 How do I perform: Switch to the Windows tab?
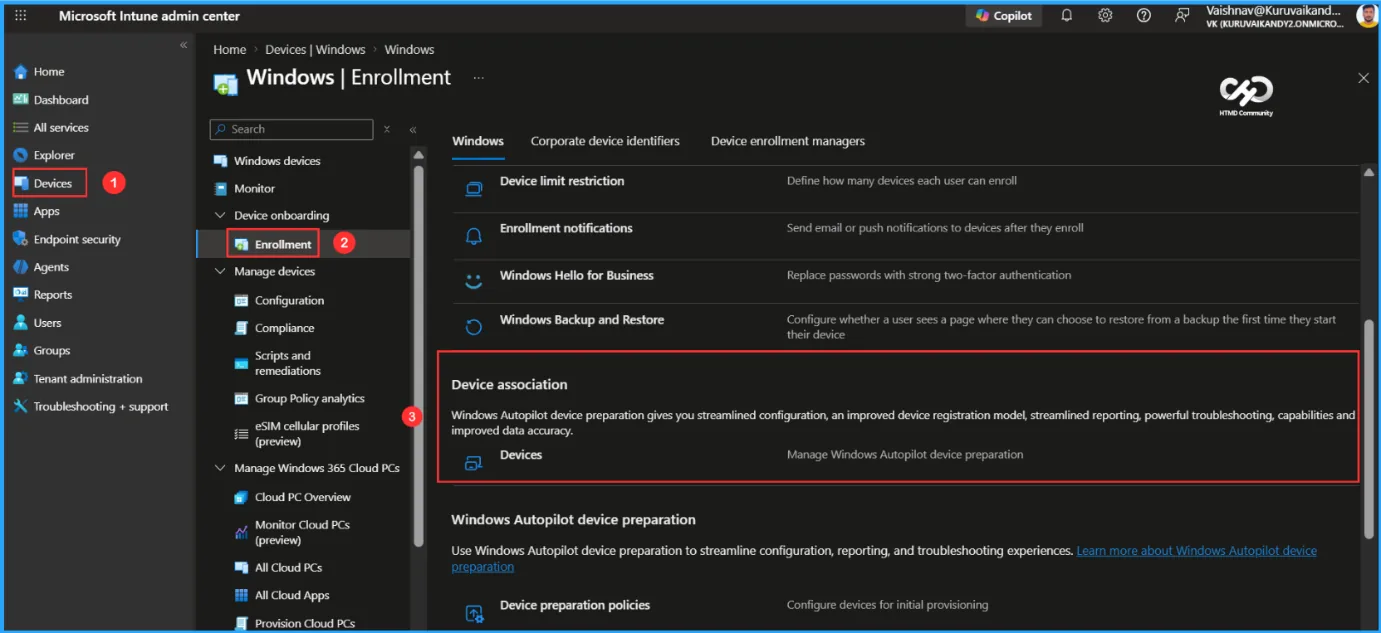pos(478,141)
